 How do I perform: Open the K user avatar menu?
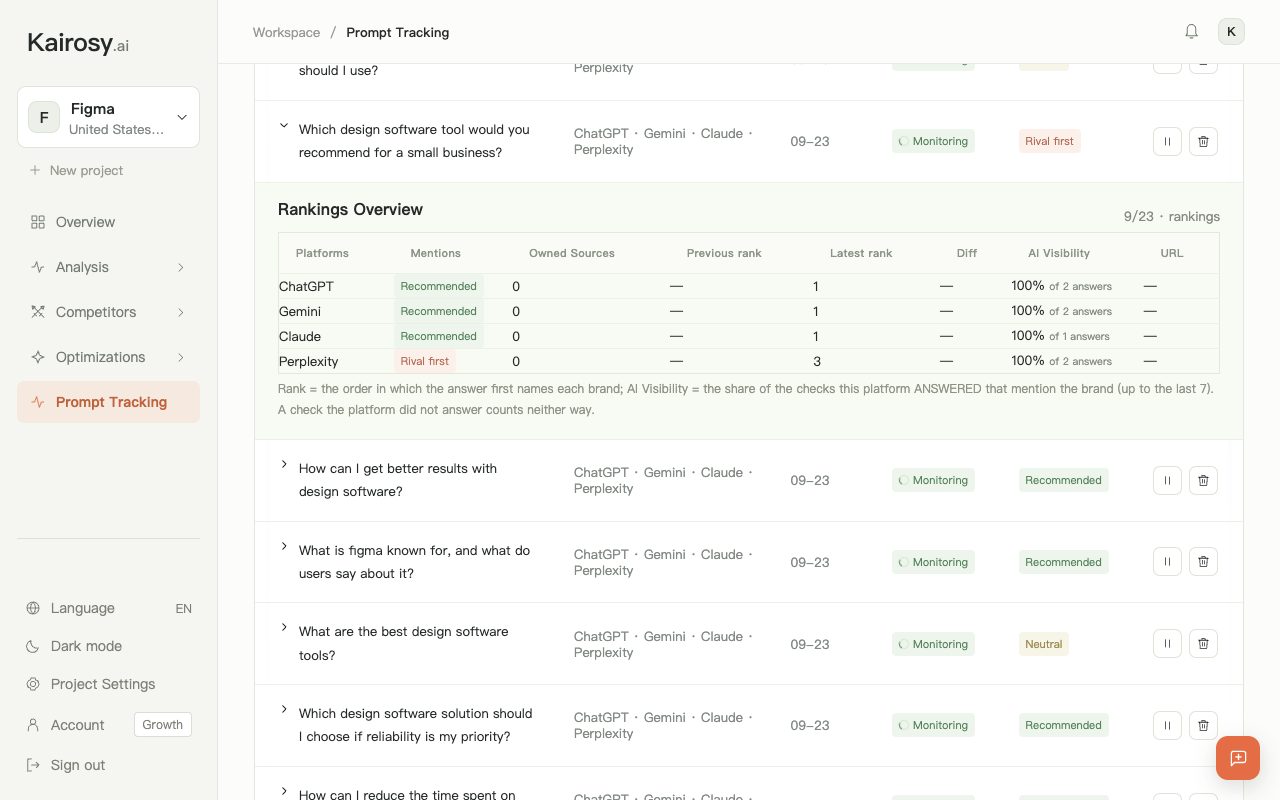(x=1231, y=31)
